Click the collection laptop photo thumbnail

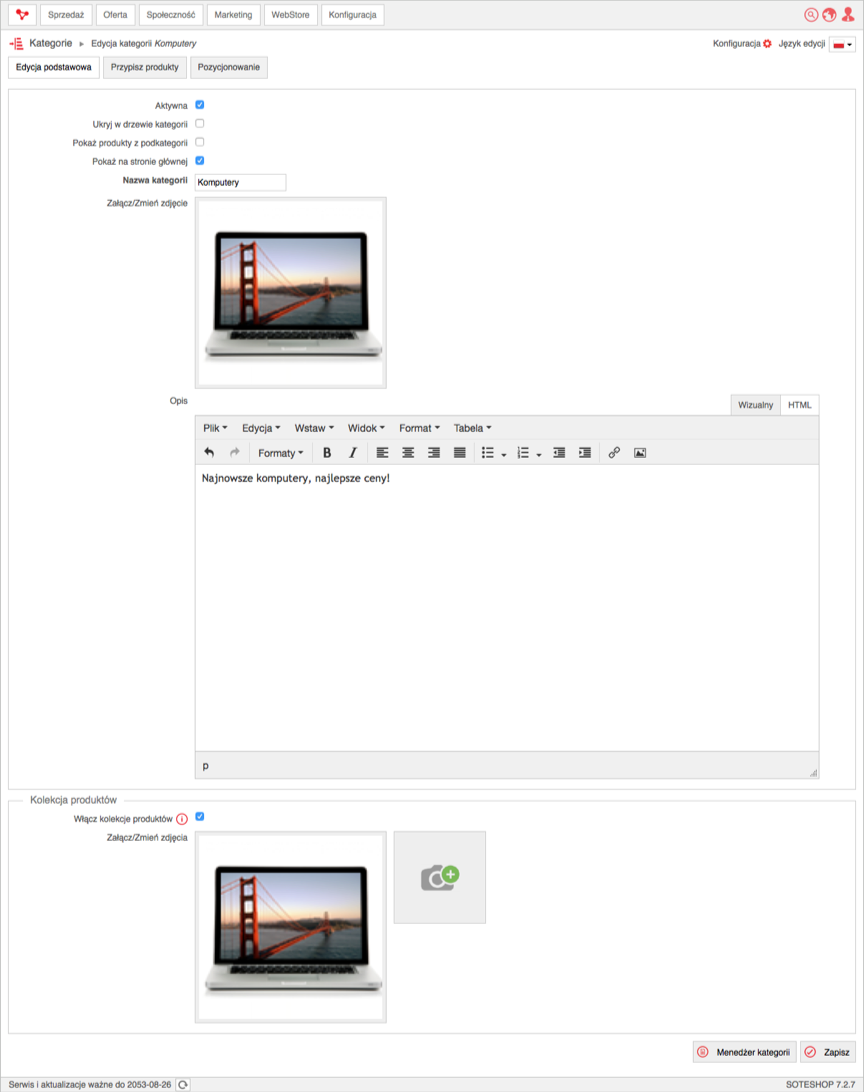(291, 927)
